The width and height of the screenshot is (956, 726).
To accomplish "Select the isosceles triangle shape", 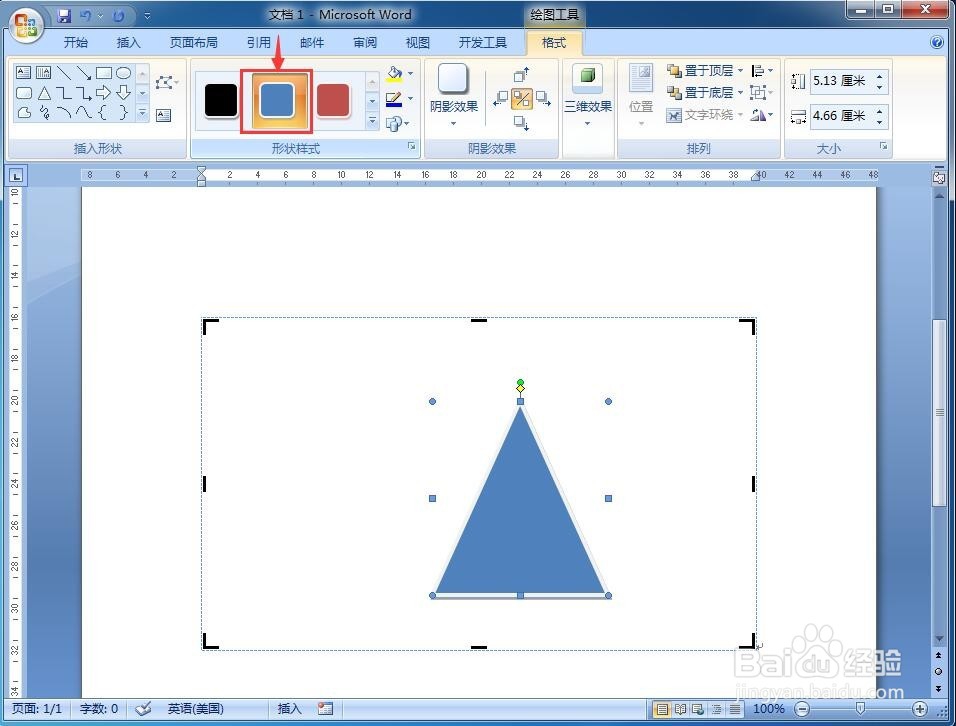I will coord(43,93).
